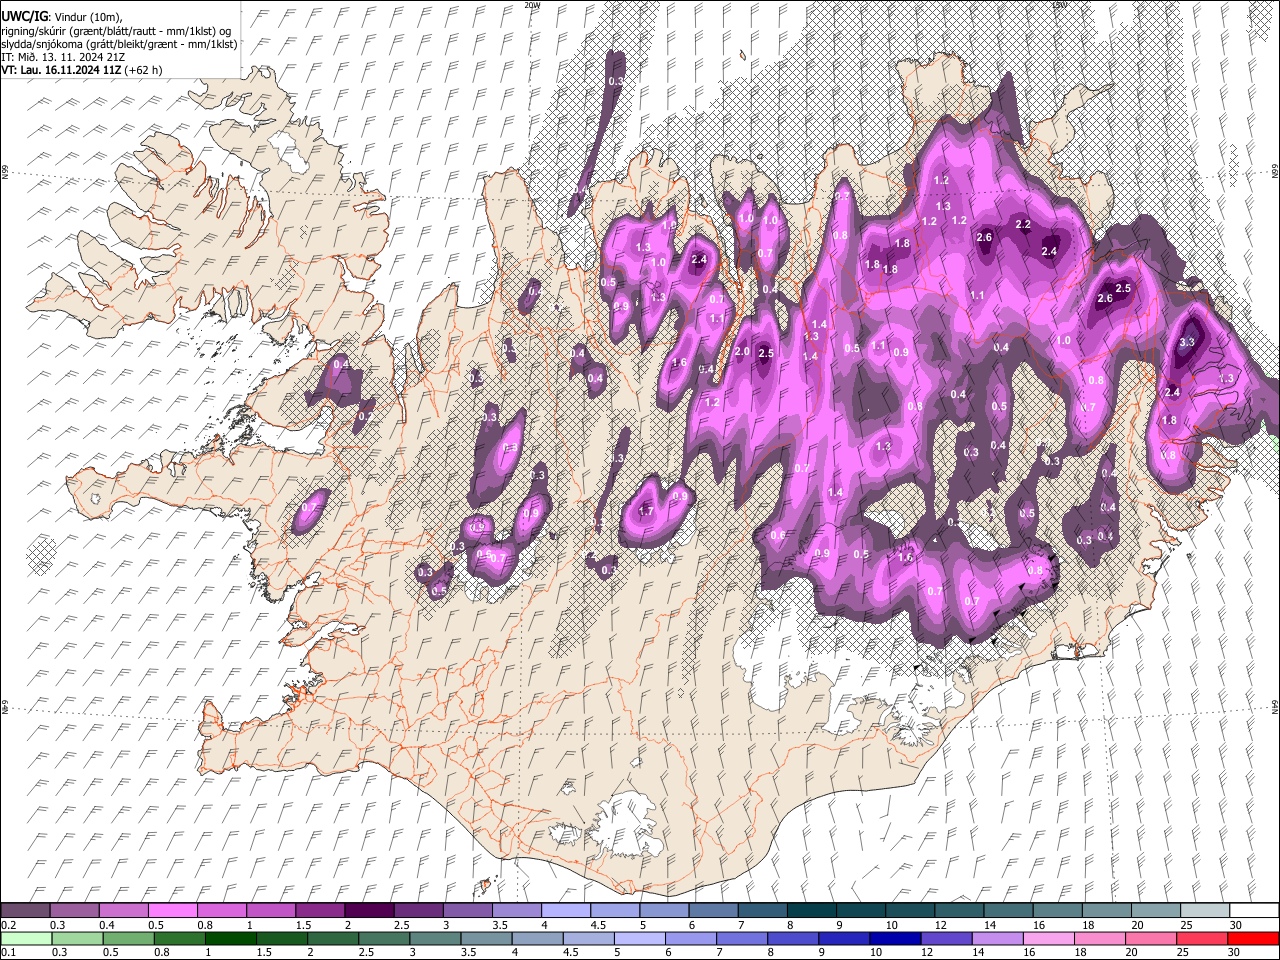Click the '0.1' label in the bottom legend
The image size is (1280, 960).
[x=8, y=953]
